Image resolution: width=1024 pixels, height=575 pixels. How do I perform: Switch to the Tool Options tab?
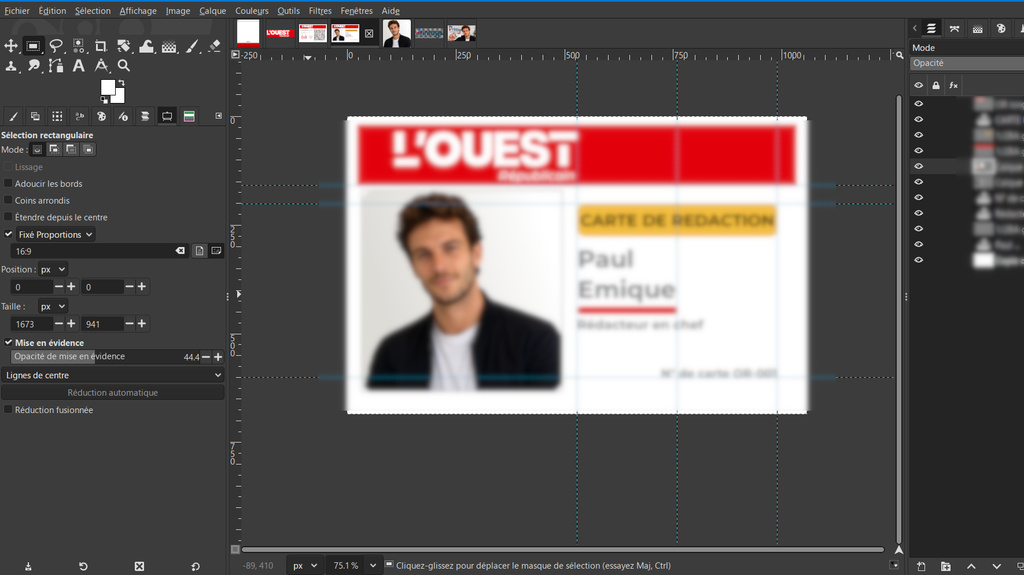167,116
